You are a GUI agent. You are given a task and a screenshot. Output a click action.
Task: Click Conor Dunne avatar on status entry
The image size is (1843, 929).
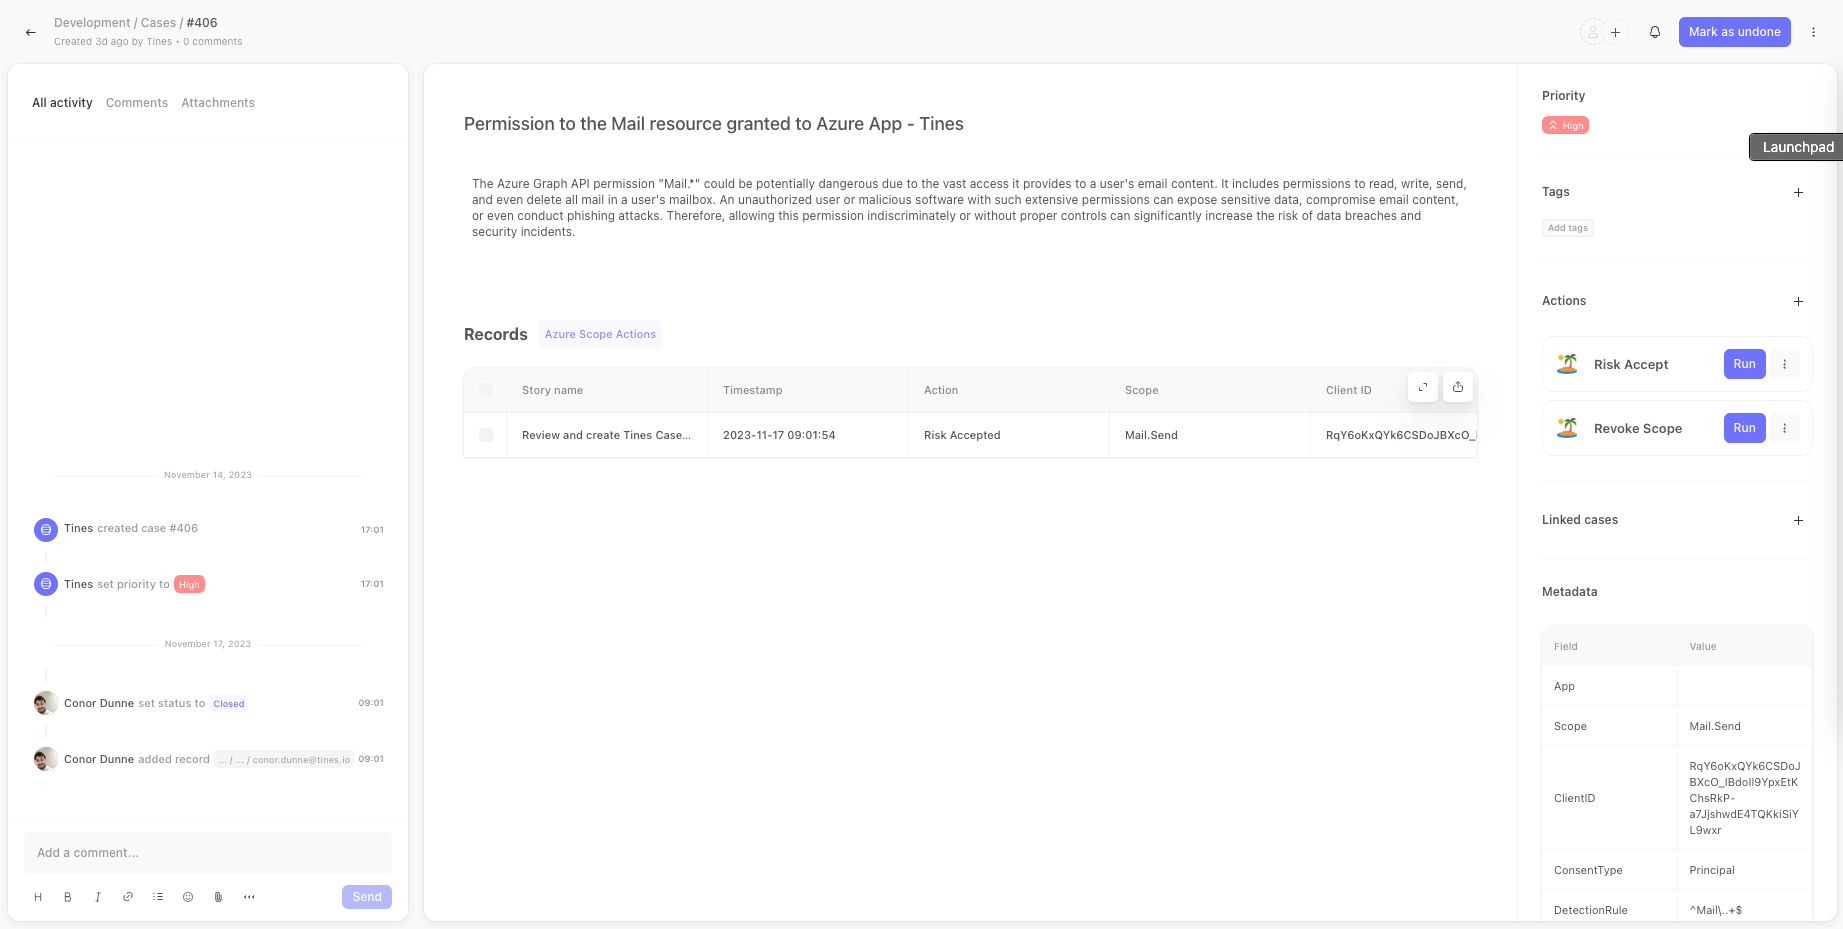point(46,703)
